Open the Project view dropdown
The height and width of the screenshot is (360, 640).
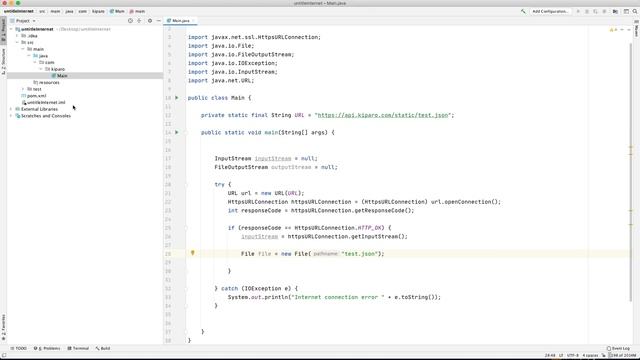[x=23, y=20]
